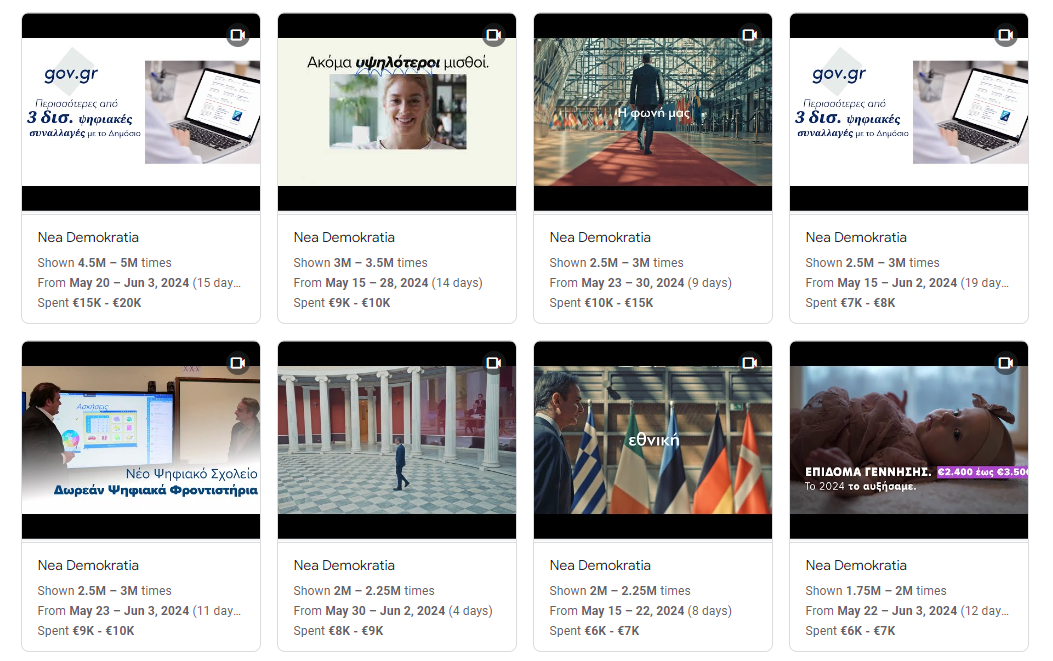Screen dimensions: 1053x661
Task: Click video icon on 'Η φωνή μας' ad
Action: click(x=749, y=35)
